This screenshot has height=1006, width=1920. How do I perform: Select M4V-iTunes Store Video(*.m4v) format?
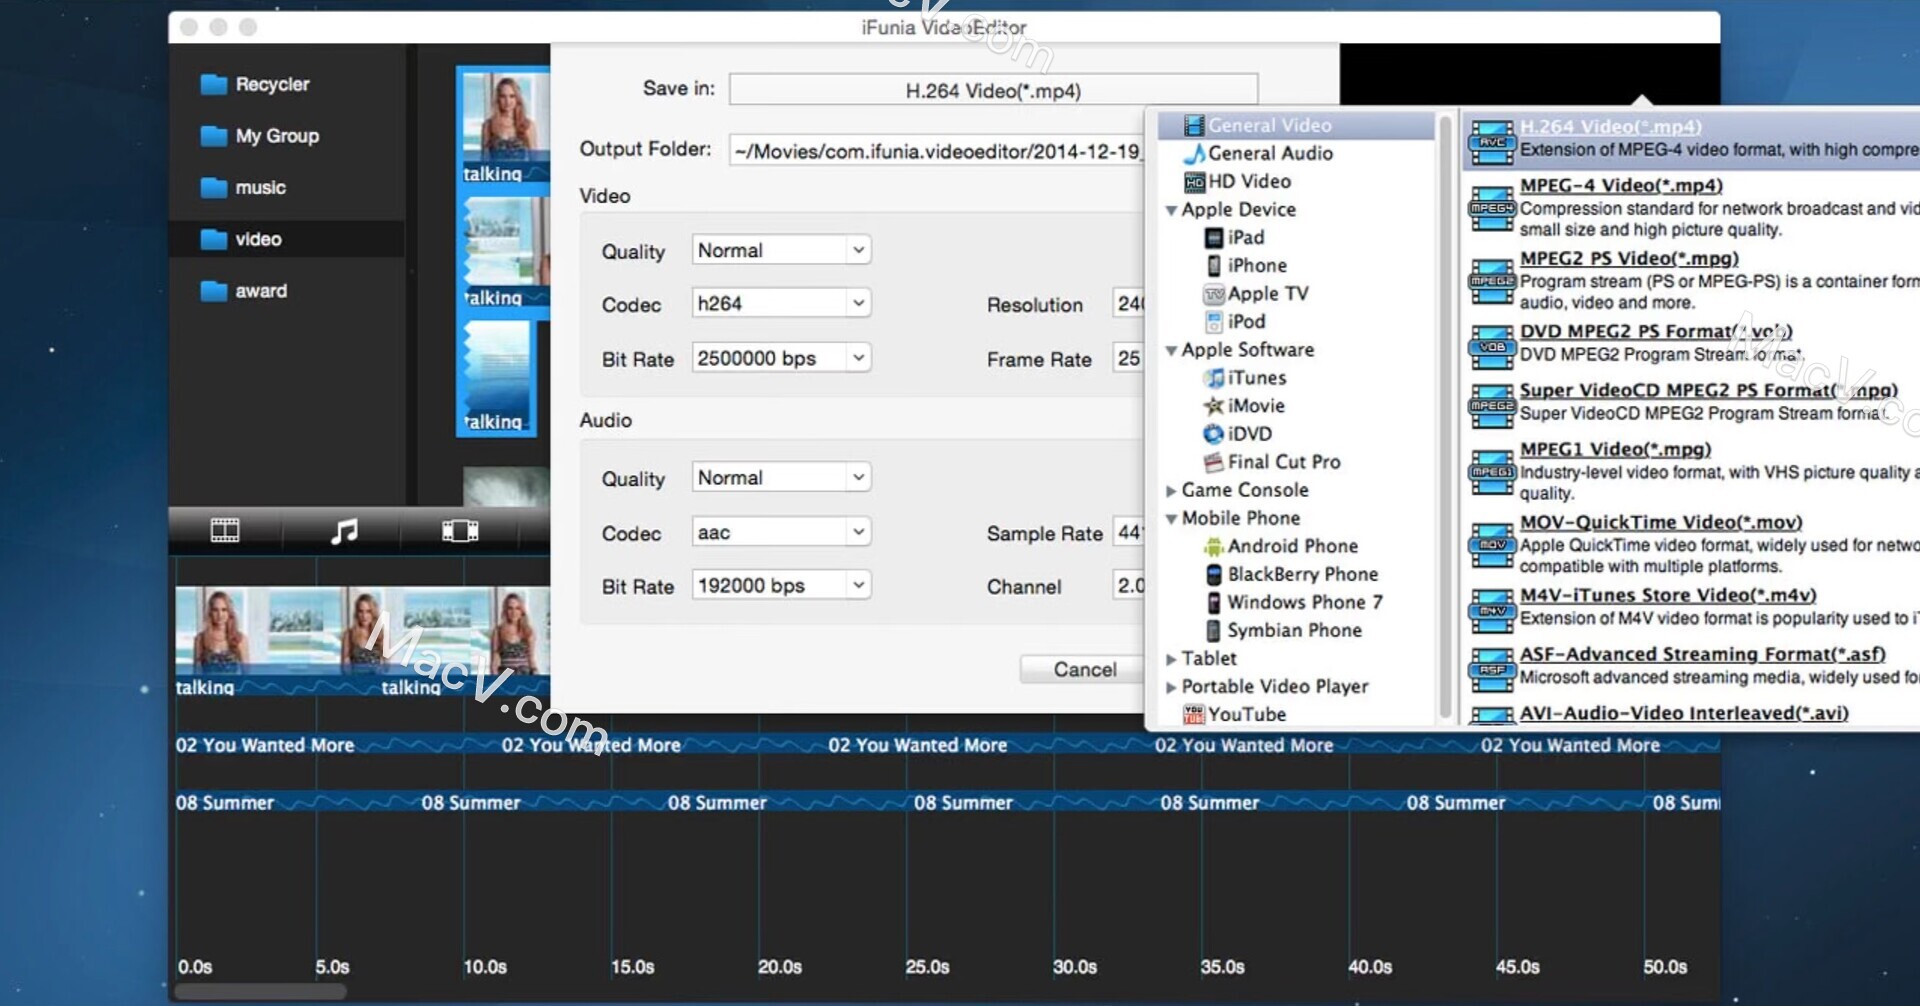point(1668,596)
